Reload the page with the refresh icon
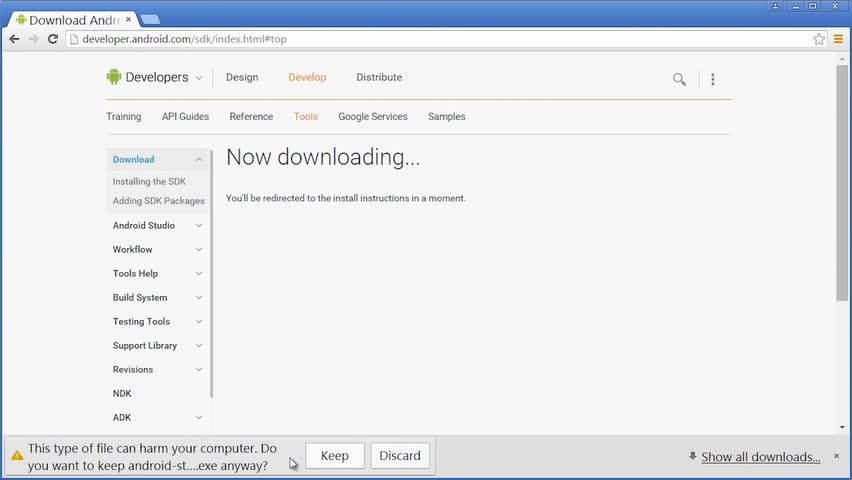The width and height of the screenshot is (852, 480). 53,39
